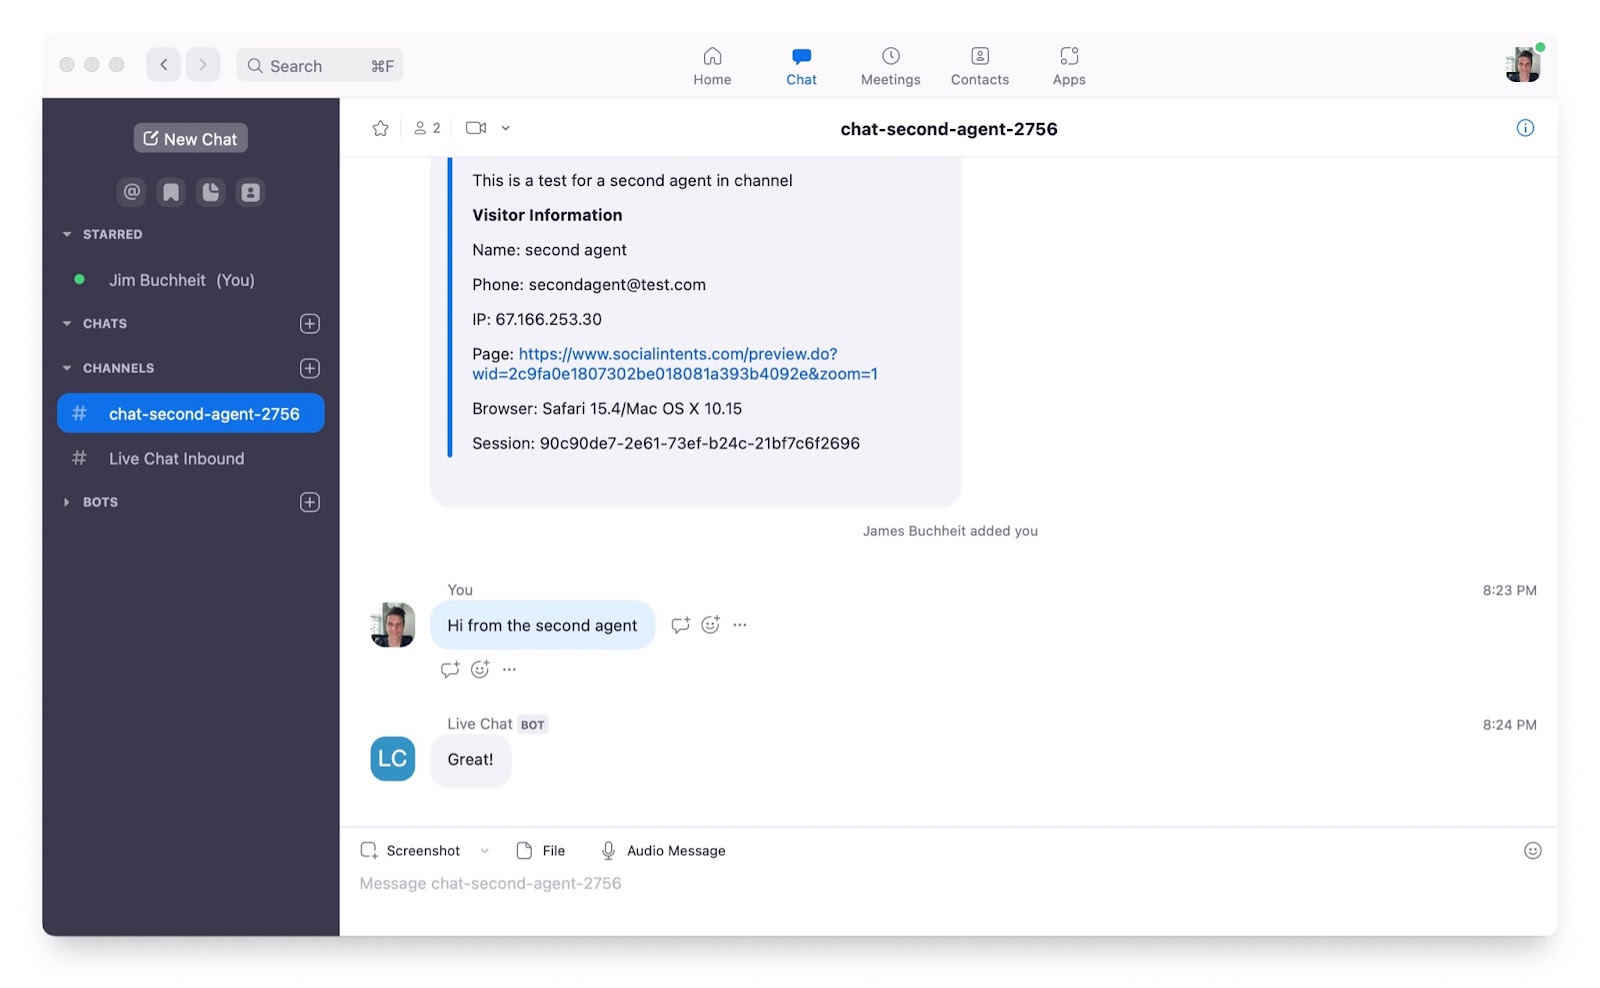Click your avatar next to message
Screen dimensions: 1600x988
click(393, 625)
